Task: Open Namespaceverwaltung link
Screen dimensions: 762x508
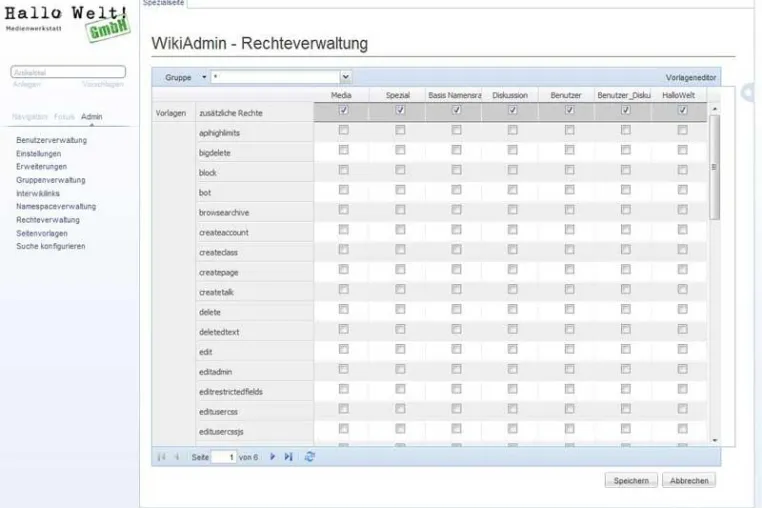Action: [x=56, y=207]
